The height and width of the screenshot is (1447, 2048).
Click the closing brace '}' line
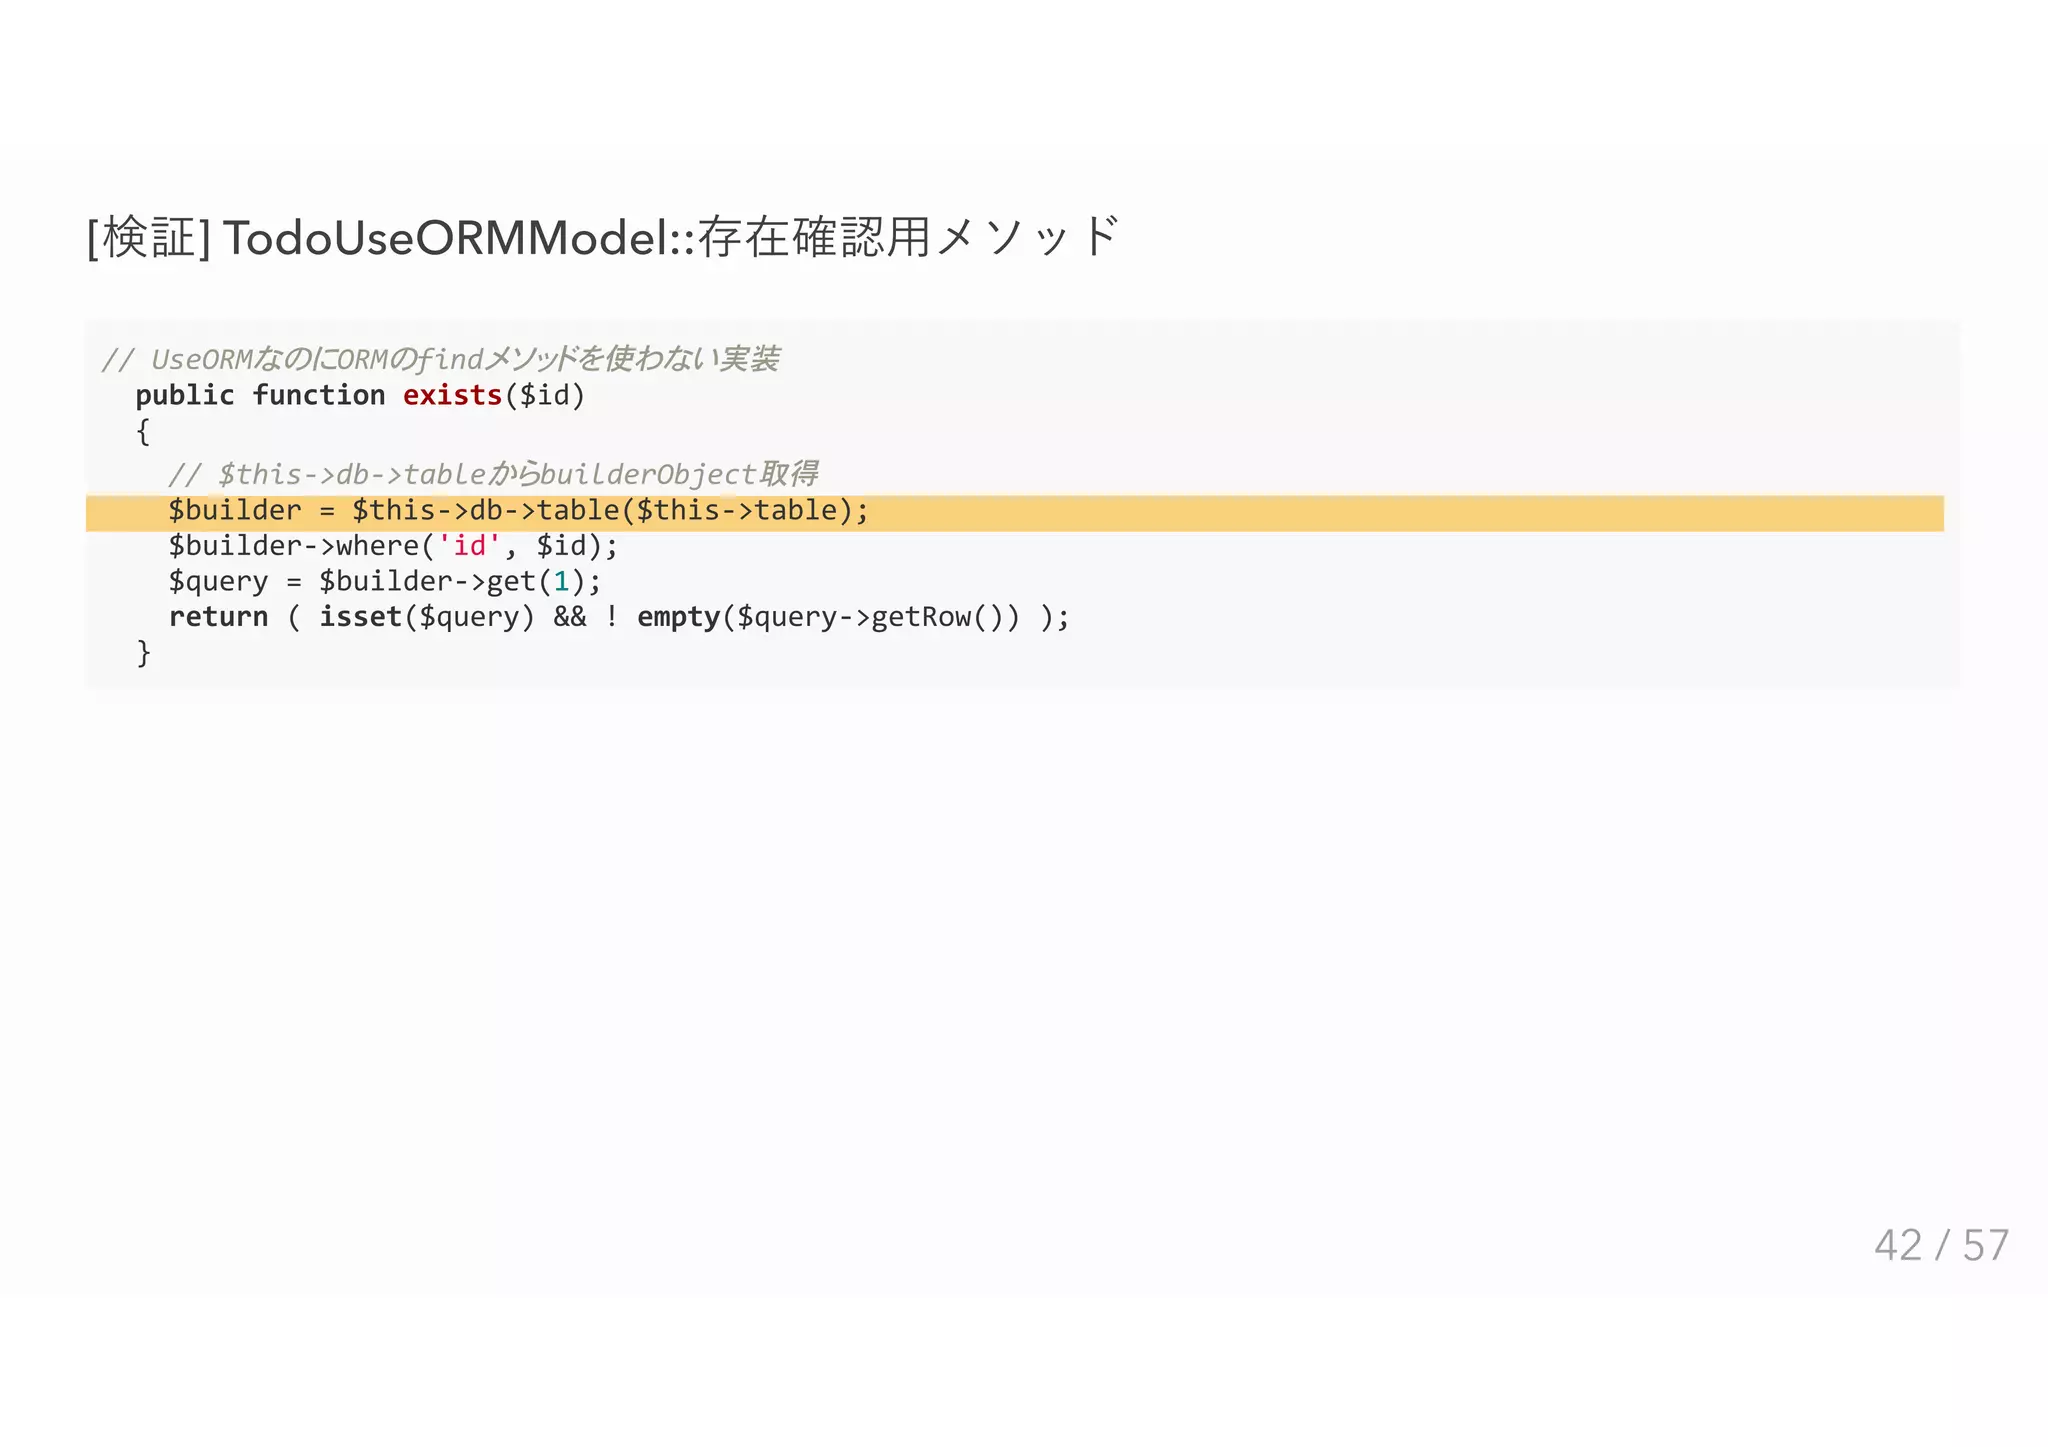click(143, 653)
